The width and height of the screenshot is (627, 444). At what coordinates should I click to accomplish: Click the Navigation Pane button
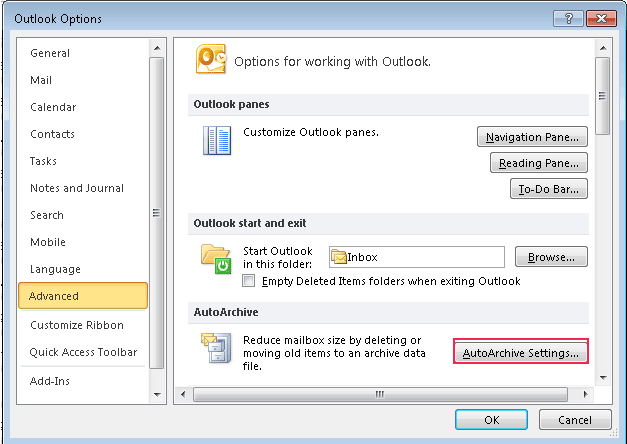[x=532, y=137]
